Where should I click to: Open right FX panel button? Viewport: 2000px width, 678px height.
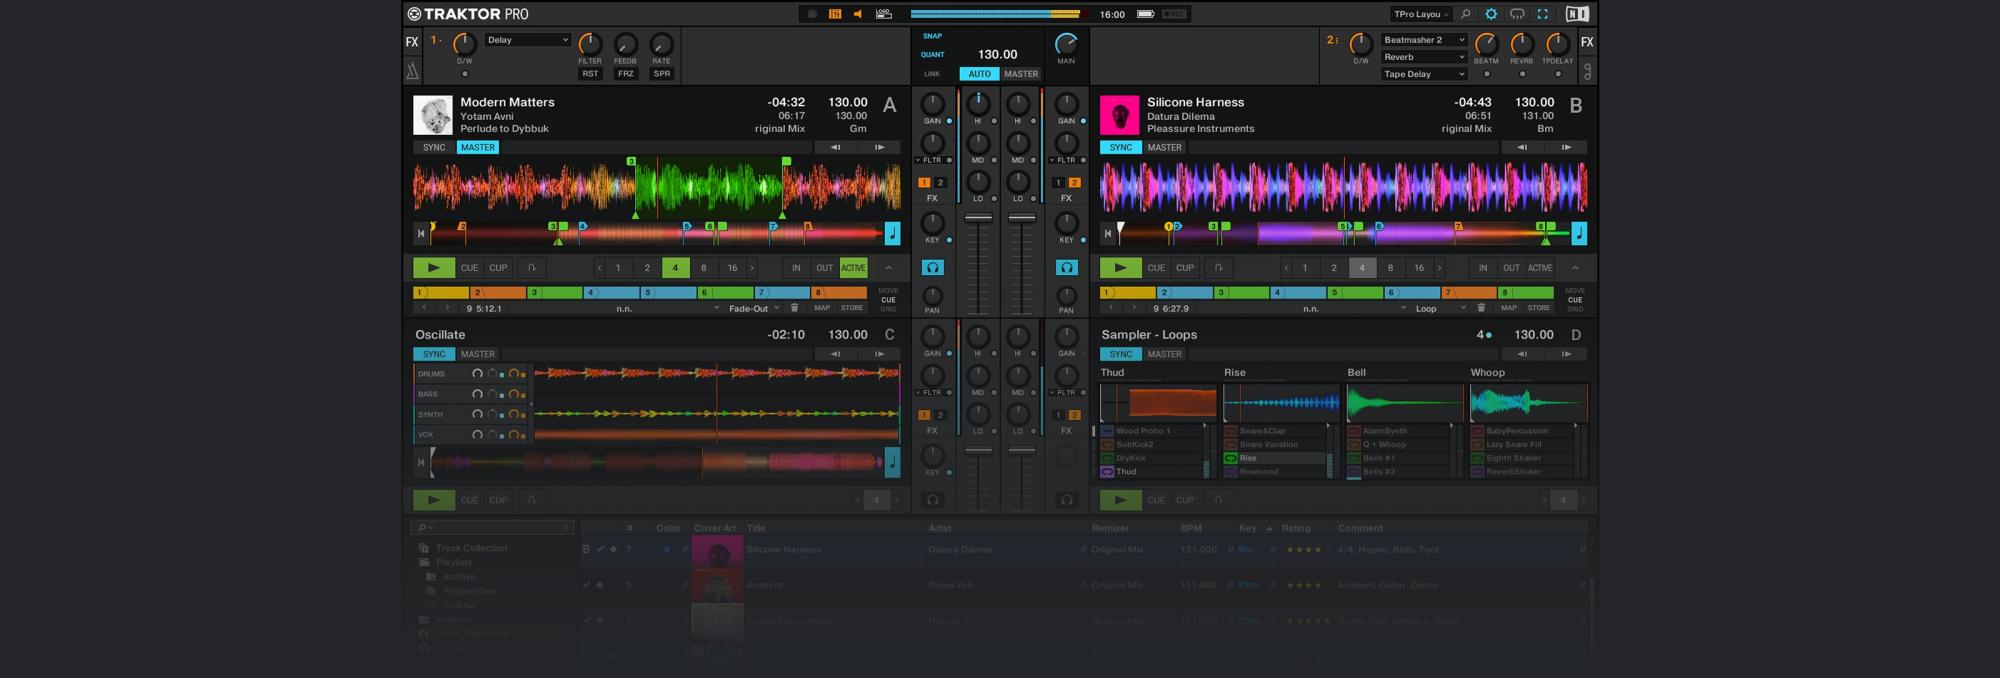(1587, 42)
